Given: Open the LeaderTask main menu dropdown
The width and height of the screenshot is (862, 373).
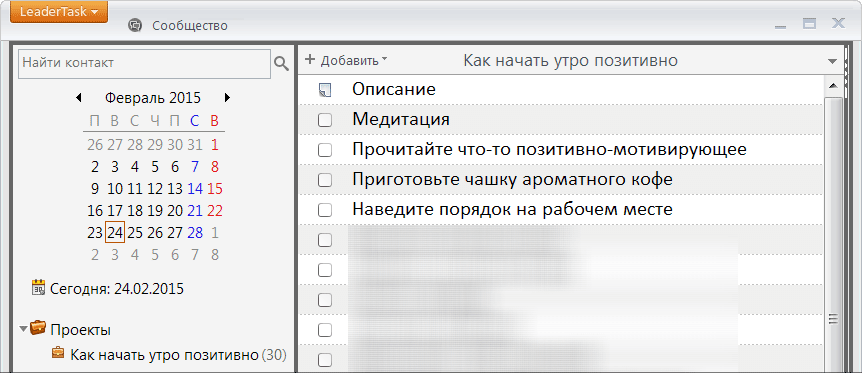Looking at the screenshot, I should click(59, 12).
